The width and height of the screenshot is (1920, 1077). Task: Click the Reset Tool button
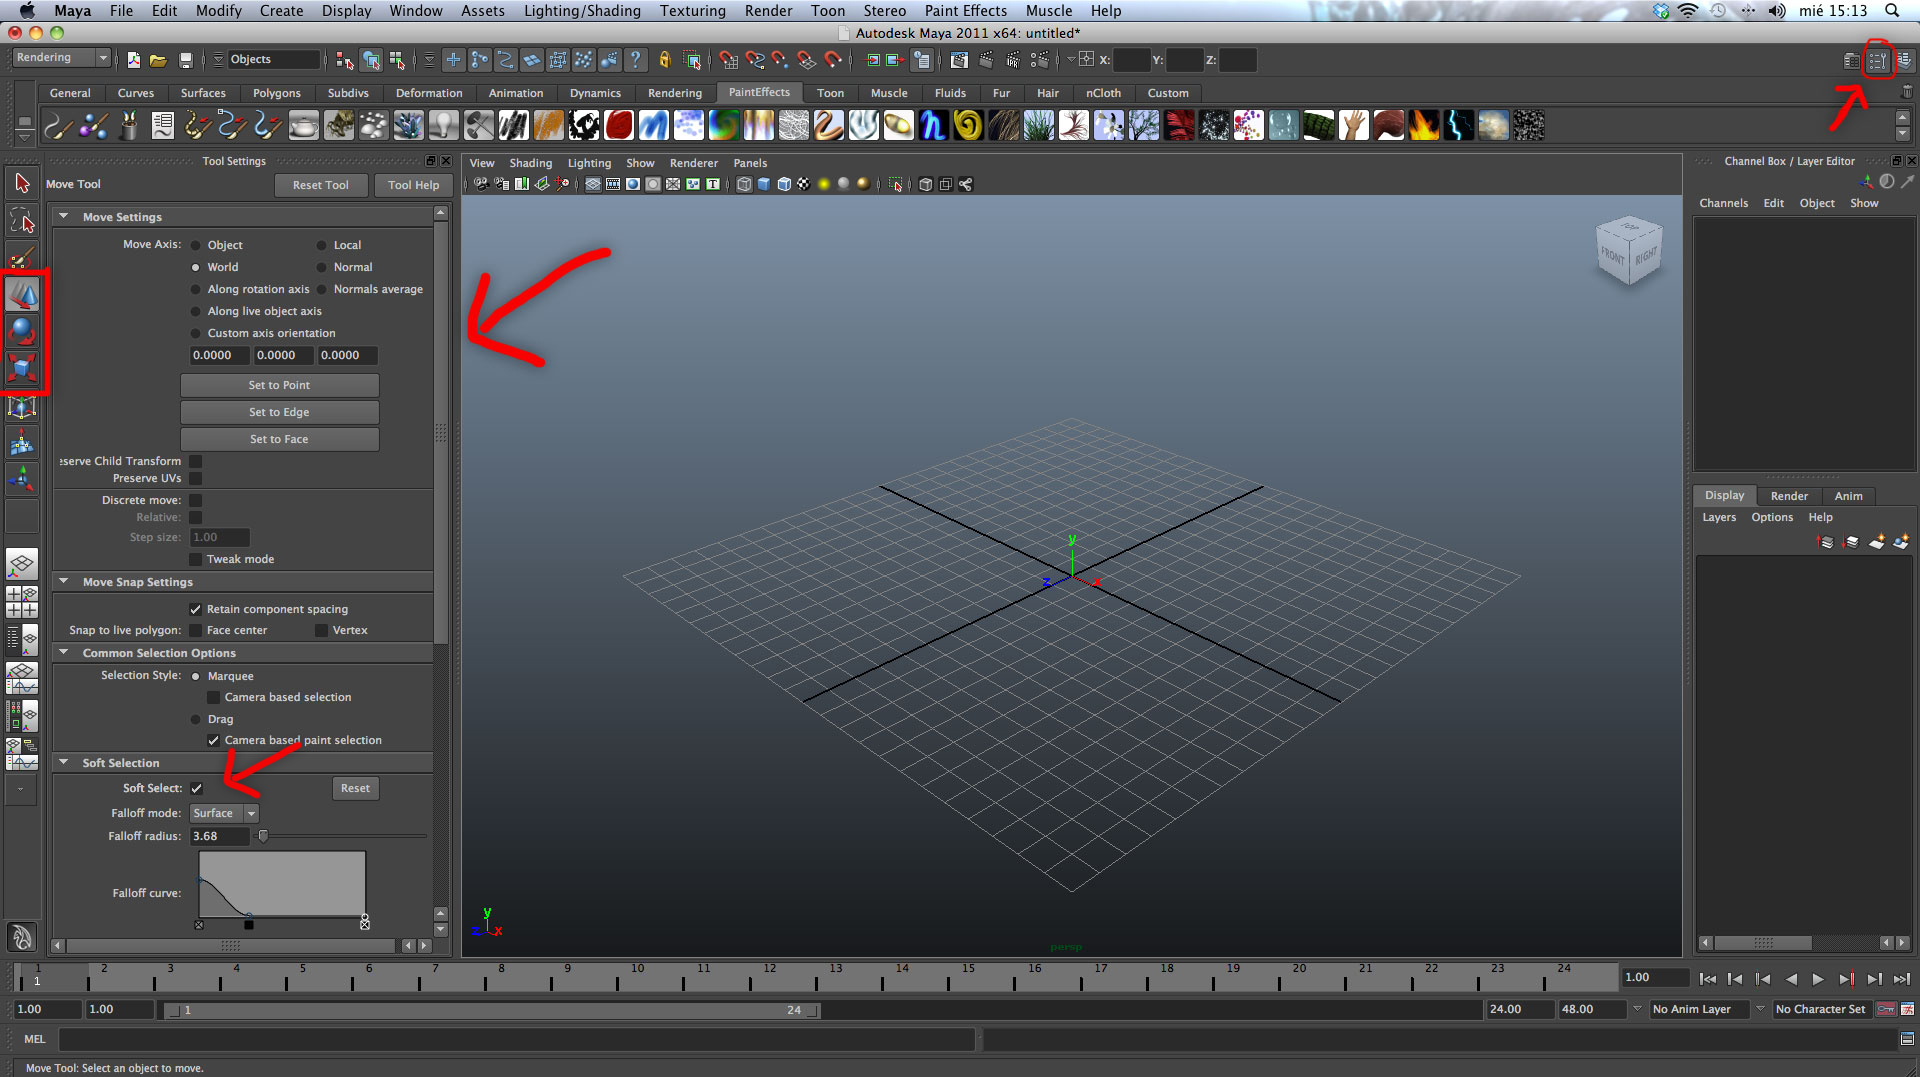coord(320,185)
